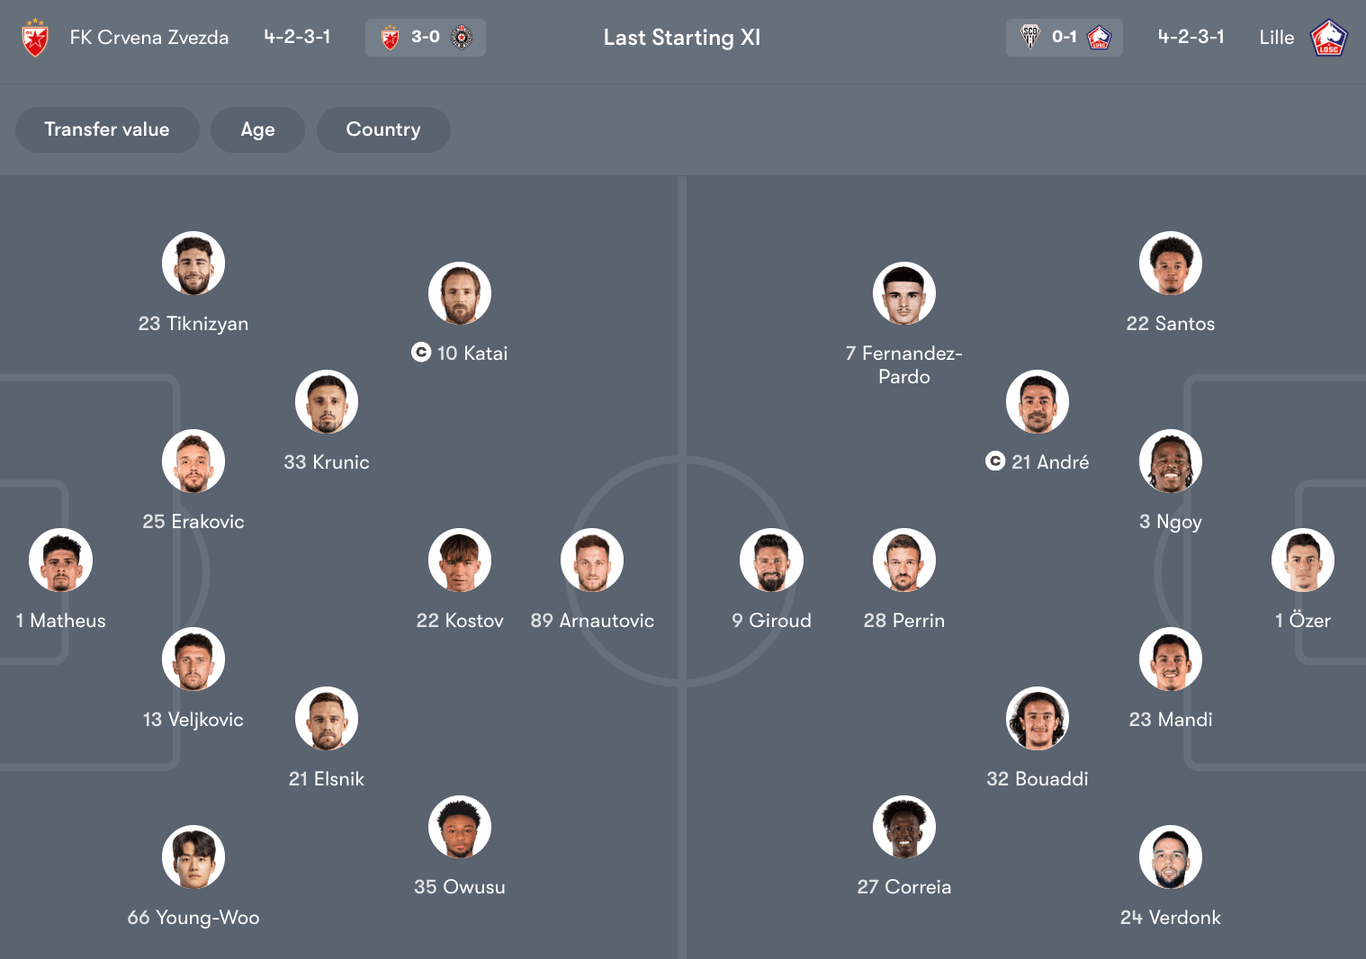Toggle the Age filter
Viewport: 1366px width, 959px height.
tap(258, 129)
